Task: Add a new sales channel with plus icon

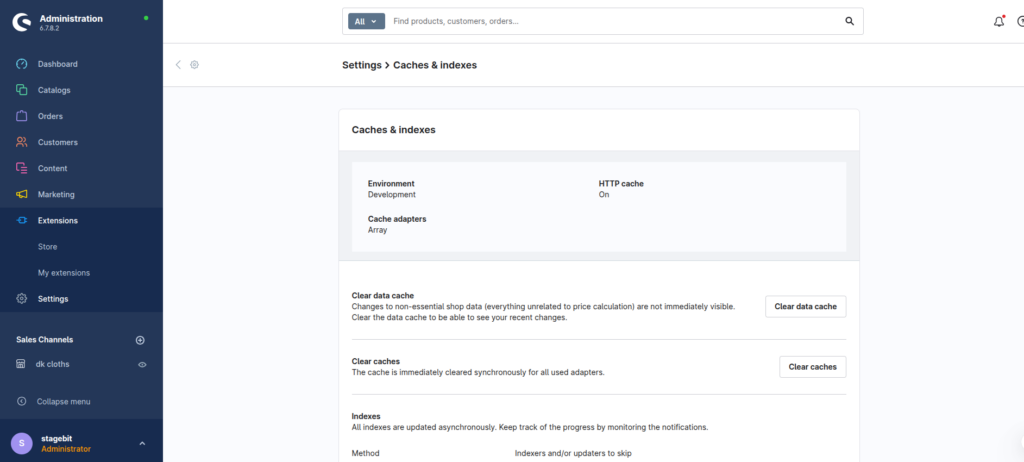Action: tap(140, 340)
